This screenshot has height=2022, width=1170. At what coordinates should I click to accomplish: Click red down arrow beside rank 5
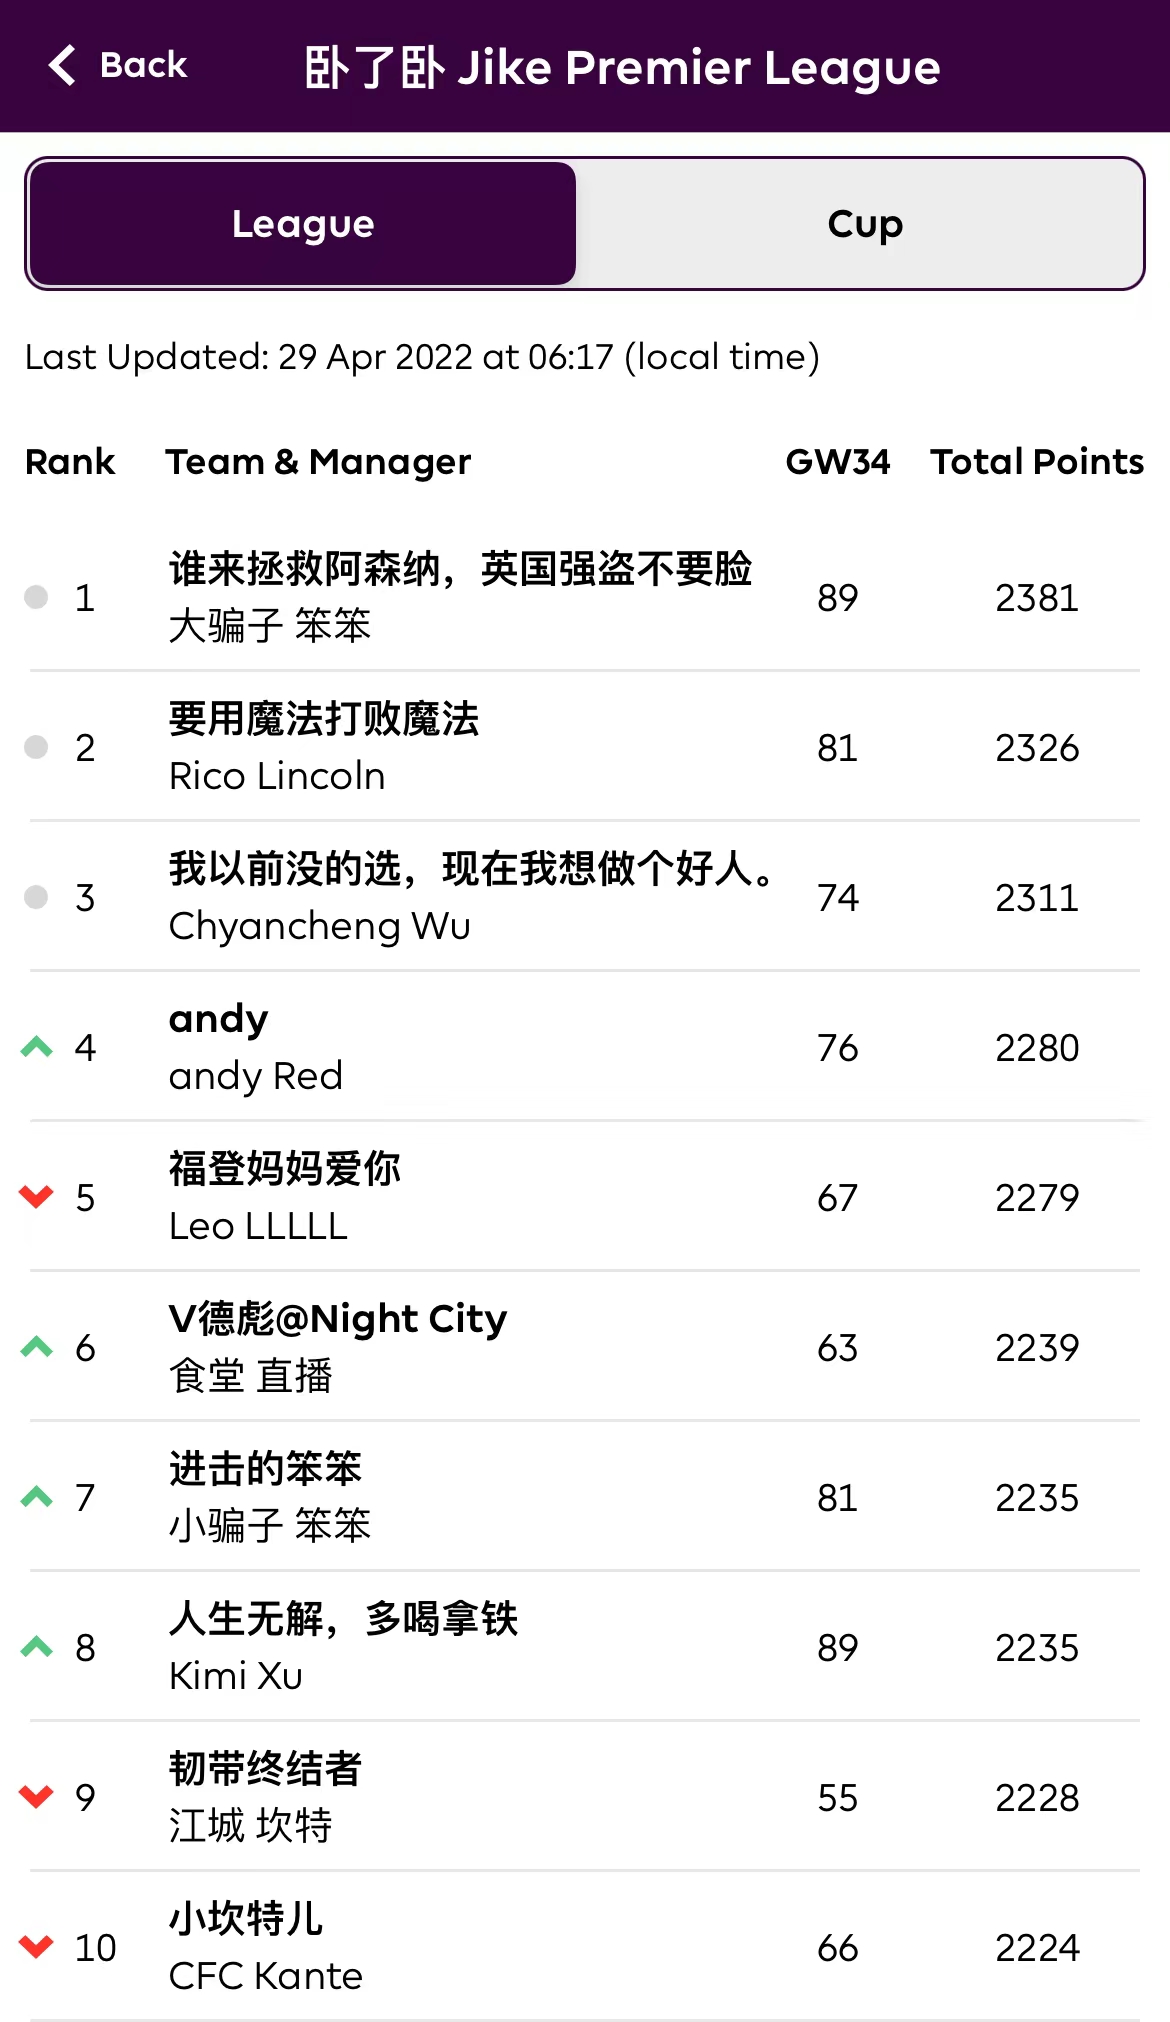(37, 1197)
